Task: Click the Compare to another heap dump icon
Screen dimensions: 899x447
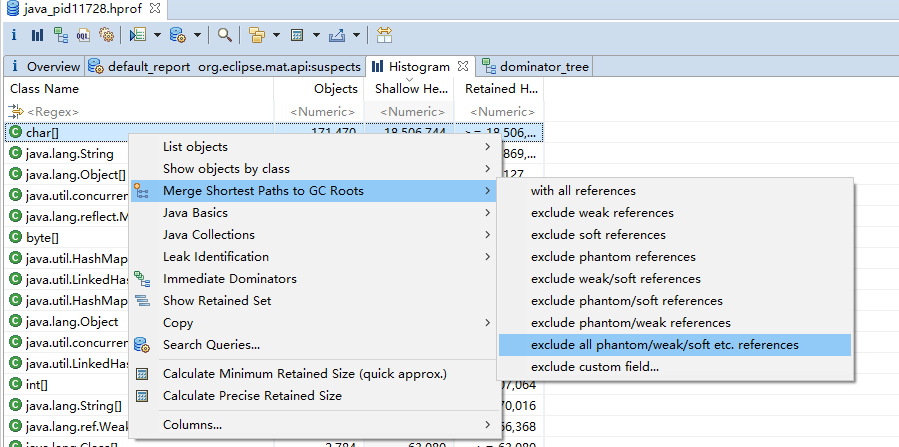Action: coord(384,36)
